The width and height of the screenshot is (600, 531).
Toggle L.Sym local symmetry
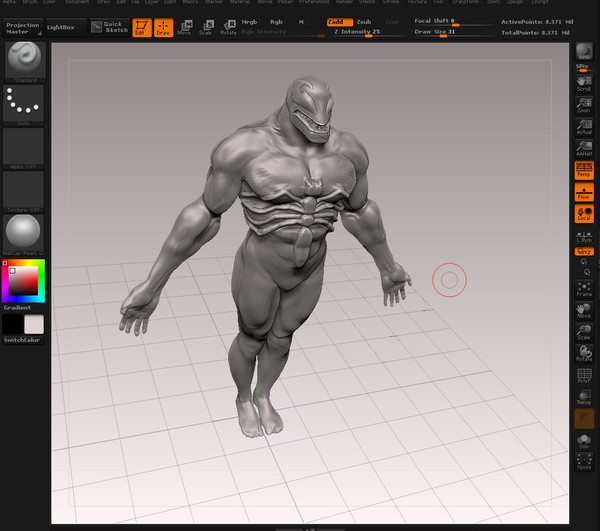coord(584,237)
